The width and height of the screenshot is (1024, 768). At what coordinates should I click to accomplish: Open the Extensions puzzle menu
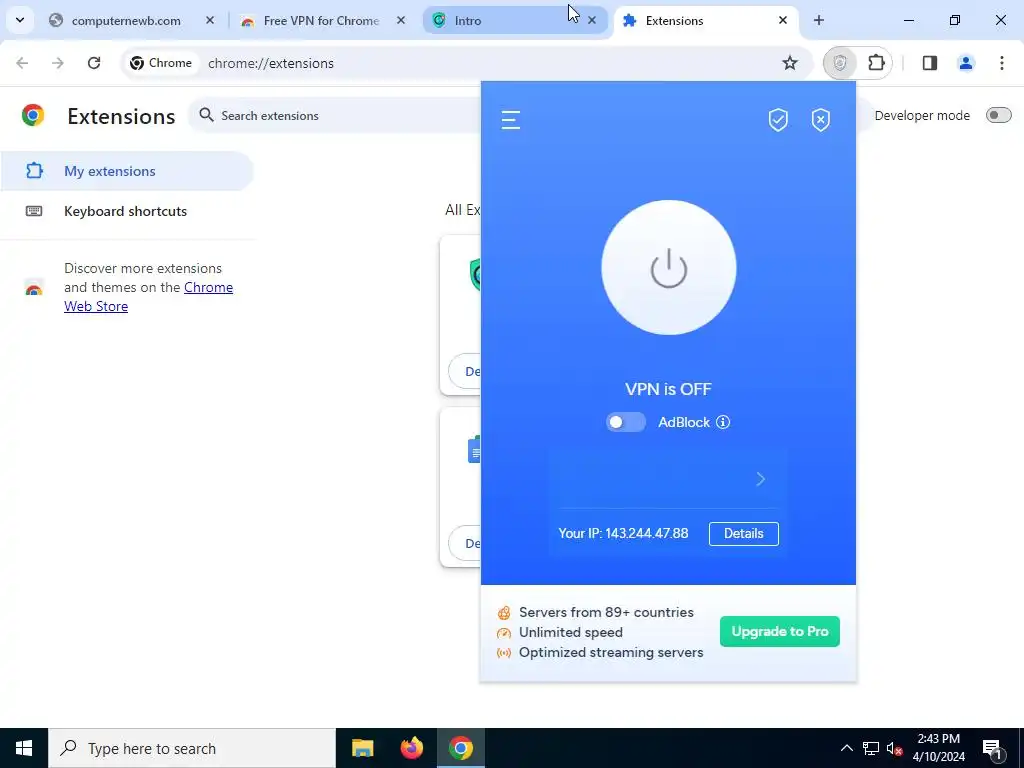[x=876, y=63]
